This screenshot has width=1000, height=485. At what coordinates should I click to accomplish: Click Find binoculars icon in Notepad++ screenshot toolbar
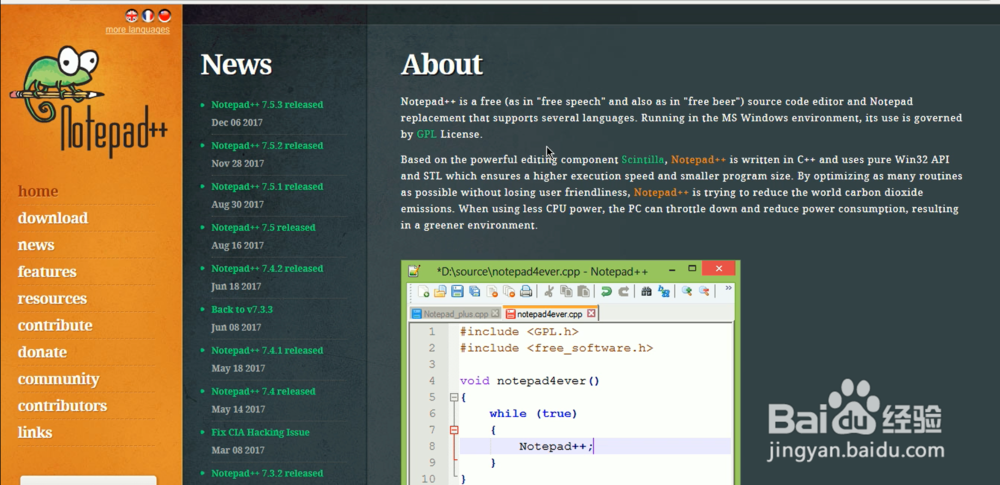point(647,291)
